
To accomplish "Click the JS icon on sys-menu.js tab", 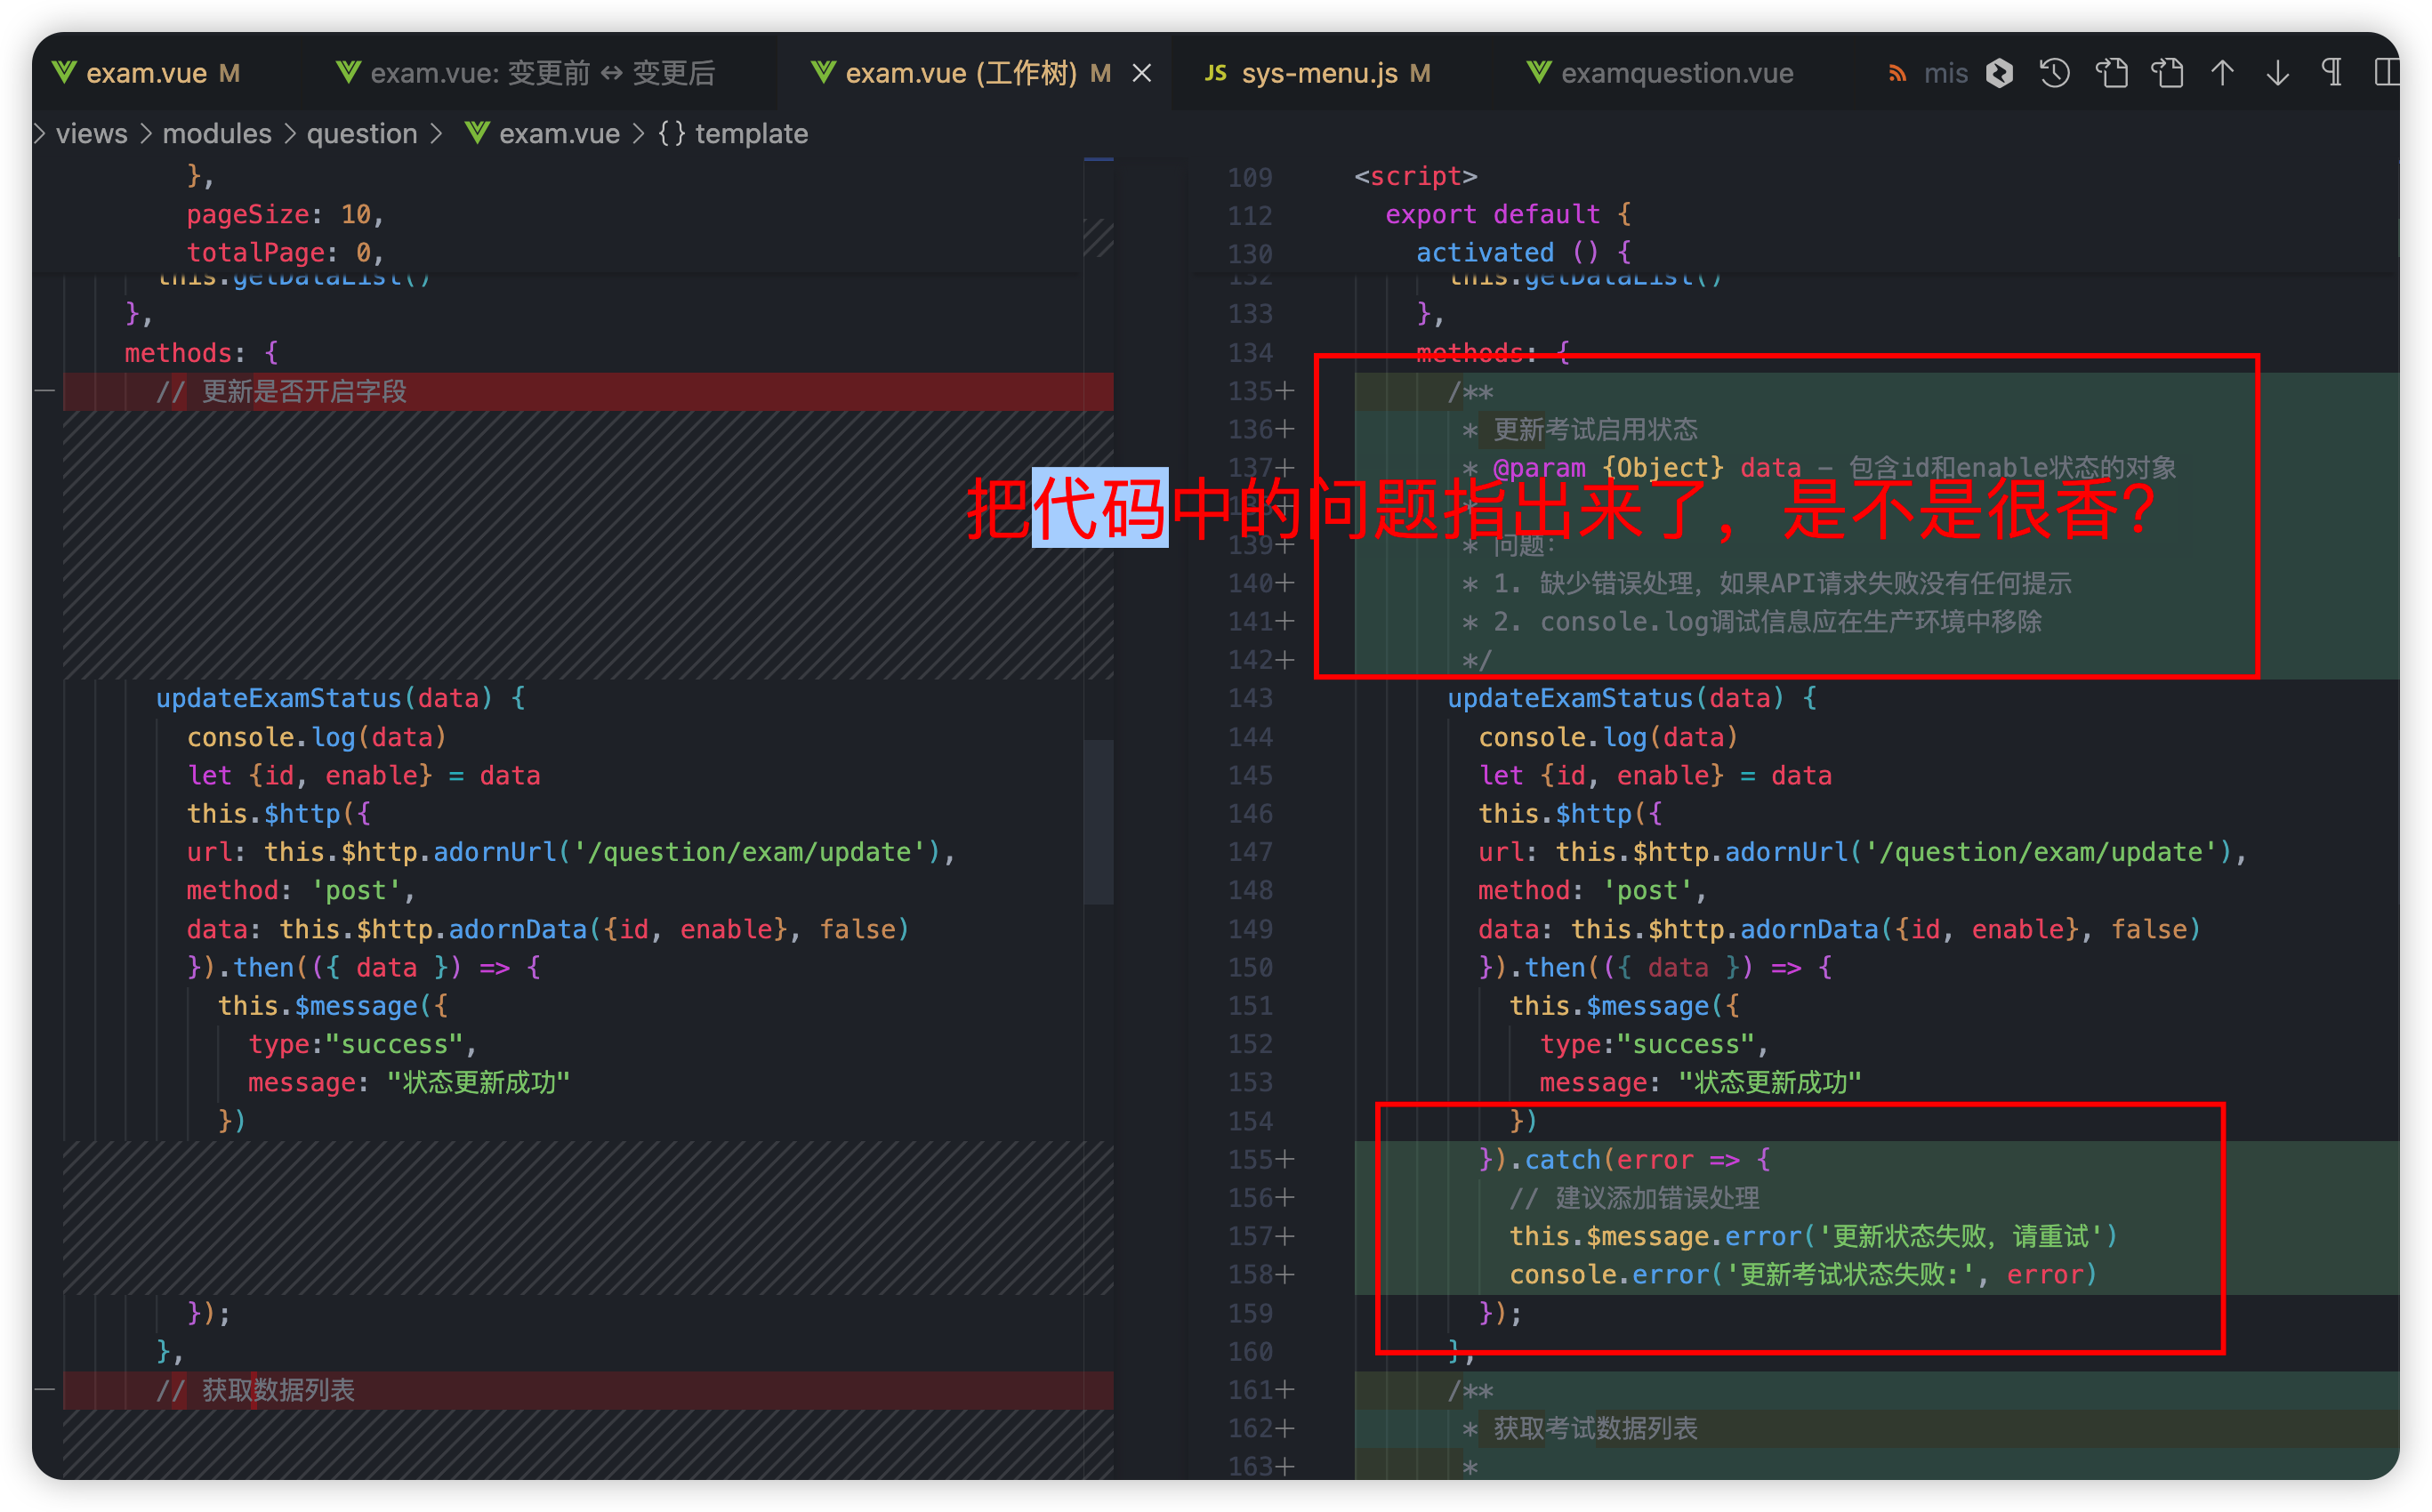I will click(1215, 73).
